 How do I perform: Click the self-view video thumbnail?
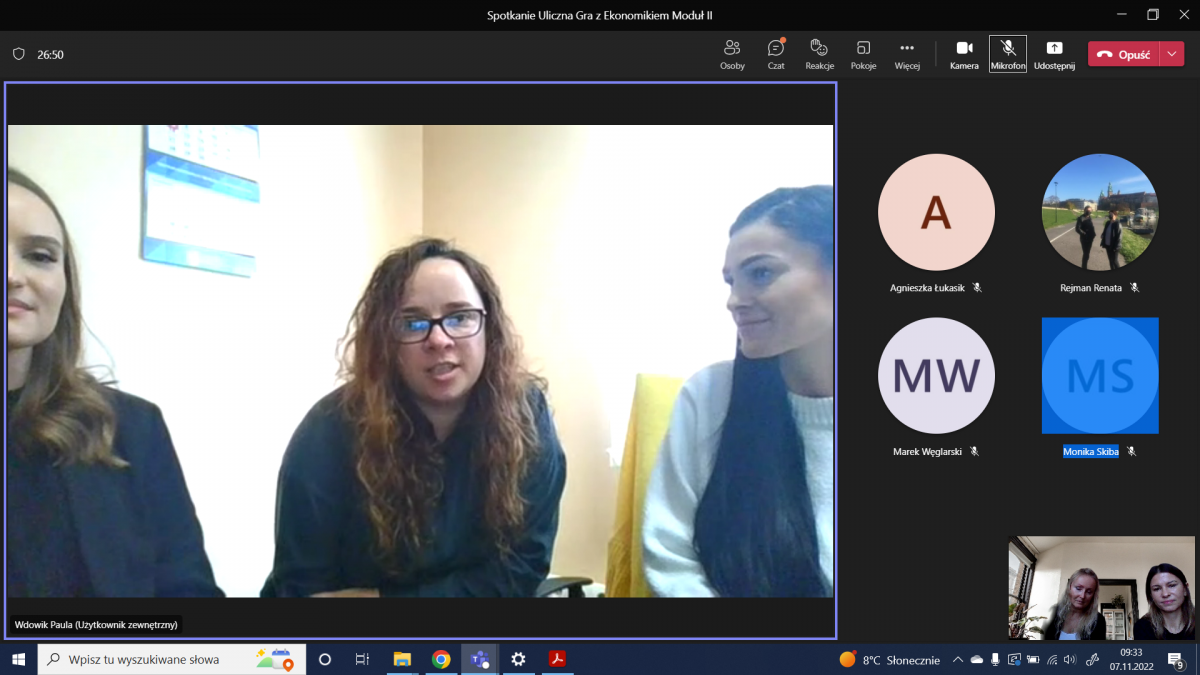coord(1101,588)
